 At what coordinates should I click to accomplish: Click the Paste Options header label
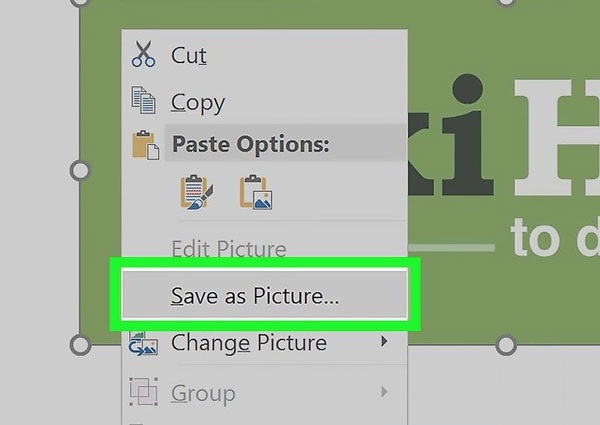(x=250, y=144)
